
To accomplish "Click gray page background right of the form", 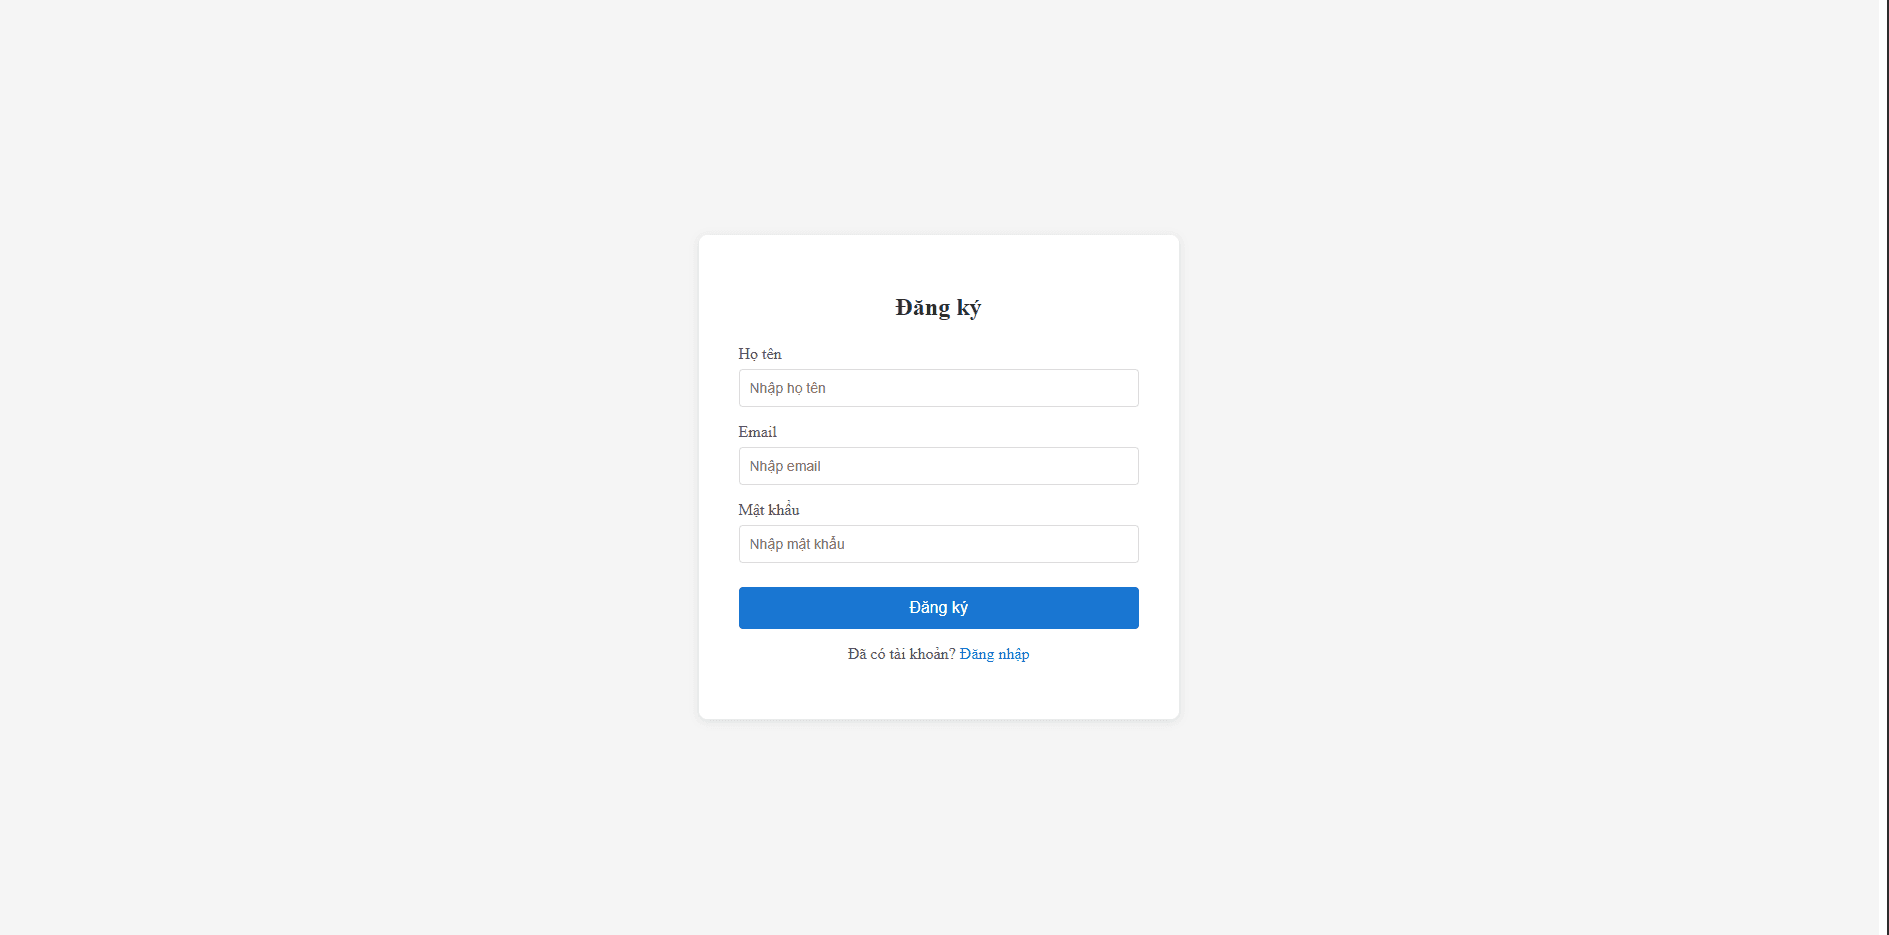I will (1500, 470).
